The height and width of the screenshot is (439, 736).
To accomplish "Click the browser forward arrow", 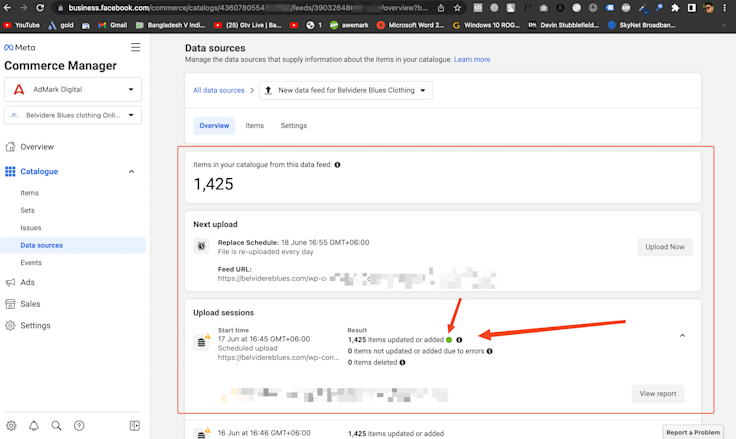I will [x=23, y=8].
